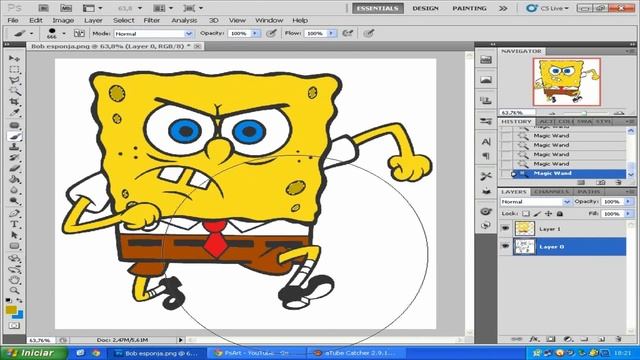640x360 pixels.
Task: Select the Zoom tool in toolbox
Action: click(x=14, y=291)
